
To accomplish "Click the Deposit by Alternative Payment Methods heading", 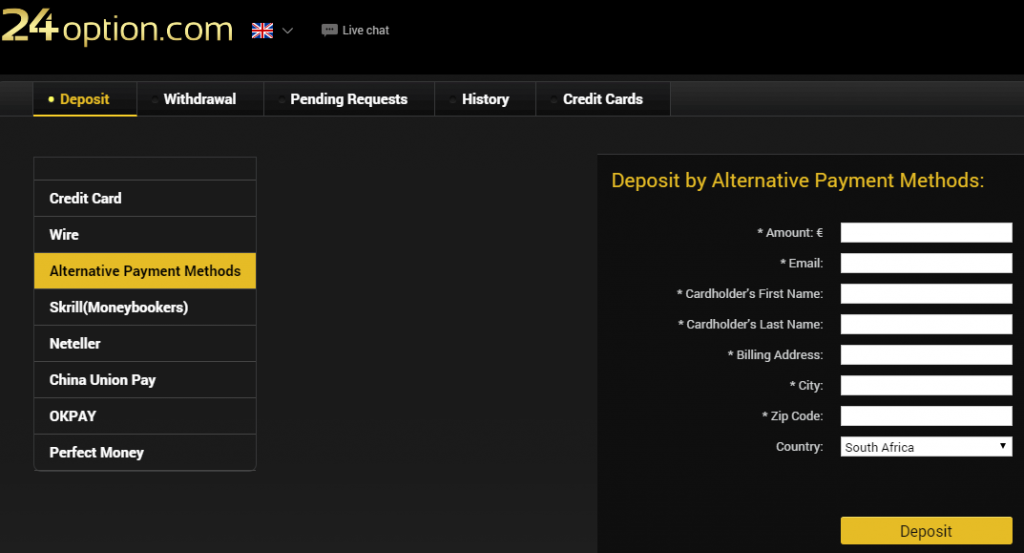I will coord(797,180).
